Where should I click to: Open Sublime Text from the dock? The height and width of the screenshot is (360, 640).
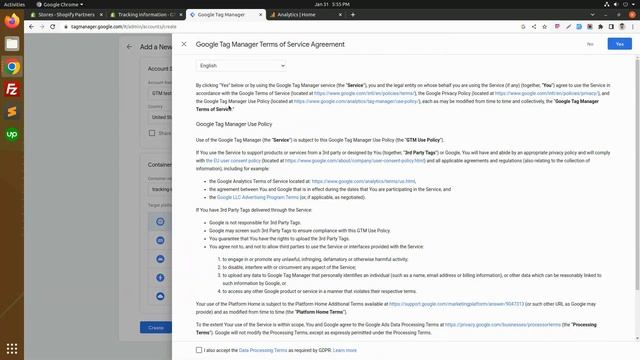[12, 111]
